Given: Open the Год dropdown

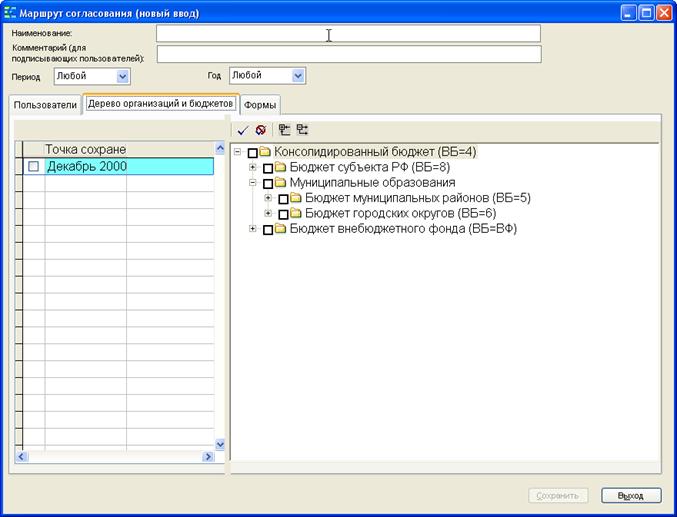Looking at the screenshot, I should [x=298, y=76].
